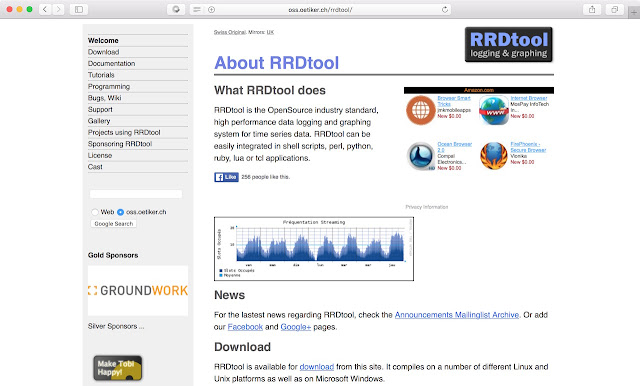Click the www globe Internet Browser icon
Viewport: 640px width, 386px height.
[x=494, y=110]
